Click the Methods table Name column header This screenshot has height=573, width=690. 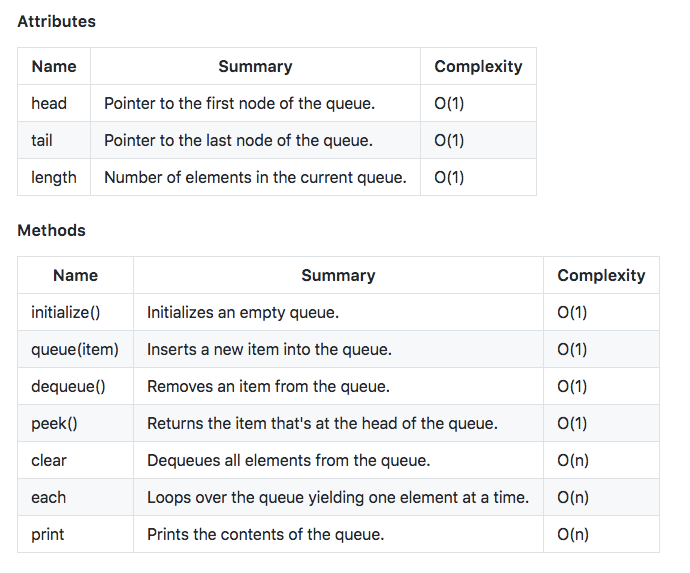point(75,275)
